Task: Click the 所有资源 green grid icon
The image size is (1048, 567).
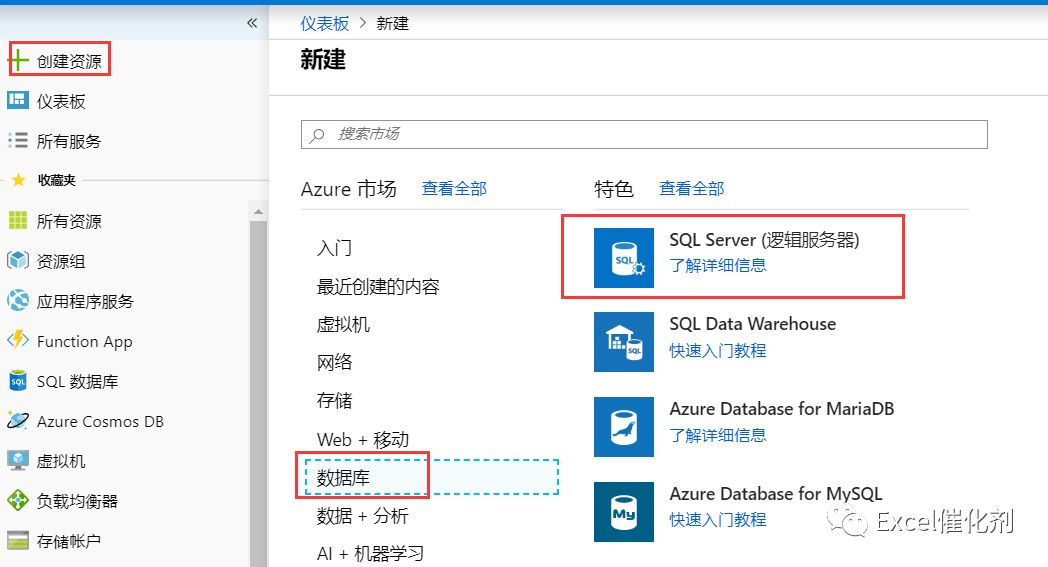Action: (17, 220)
